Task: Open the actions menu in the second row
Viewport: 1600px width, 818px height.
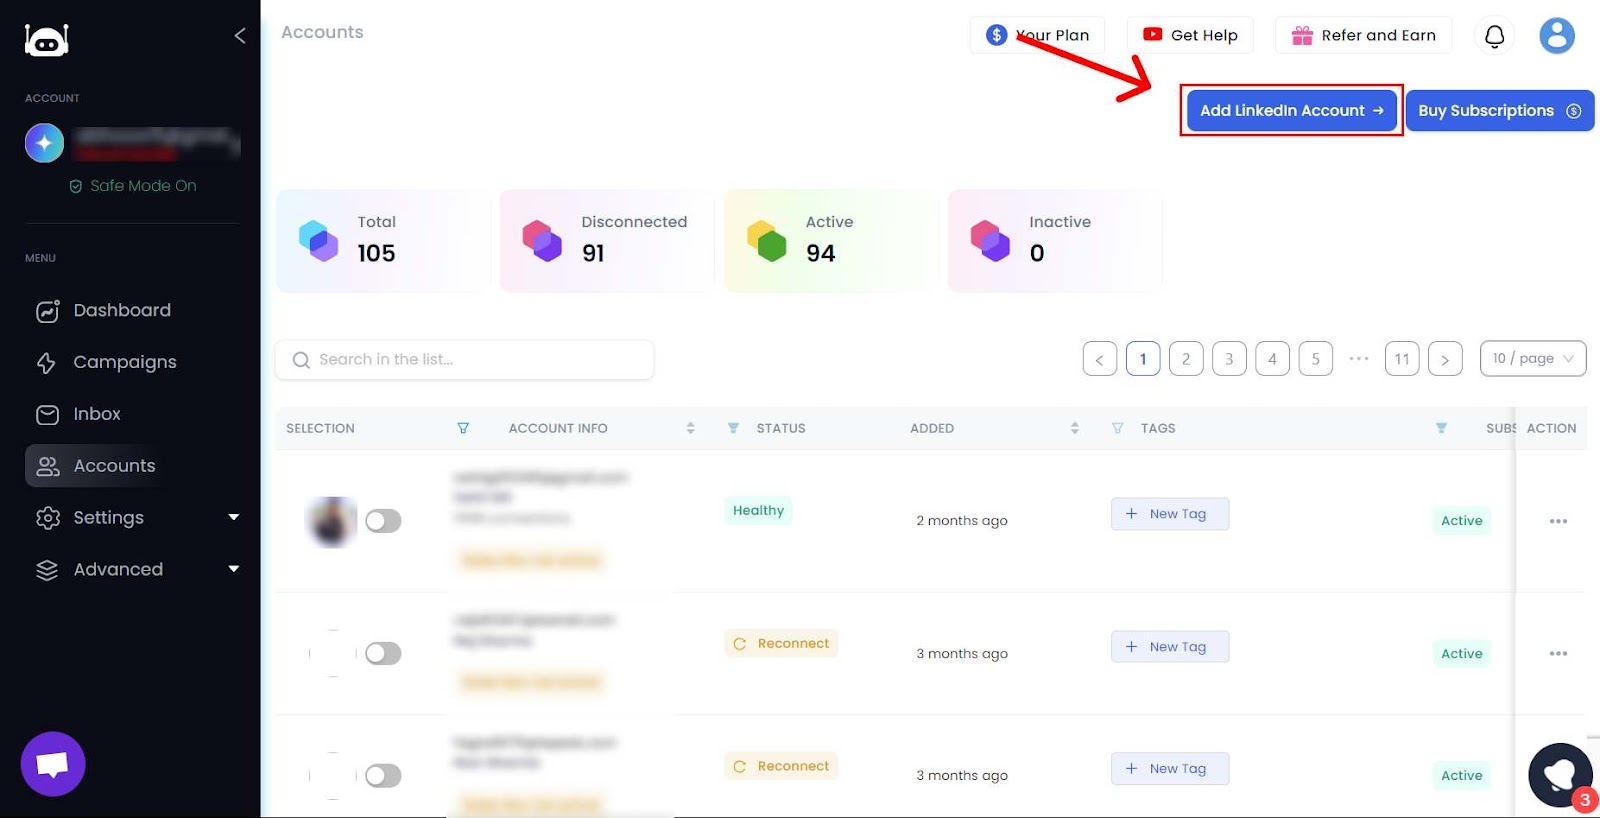Action: coord(1558,654)
